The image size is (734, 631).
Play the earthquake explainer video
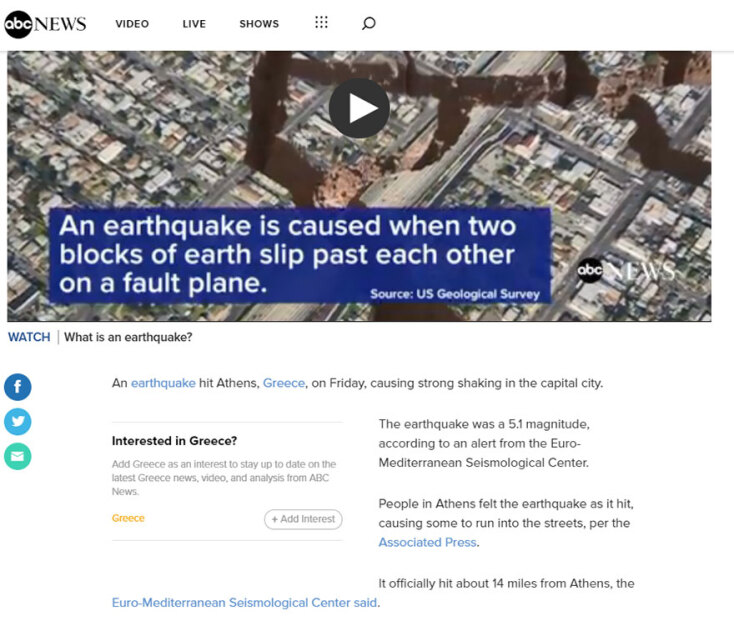tap(359, 108)
